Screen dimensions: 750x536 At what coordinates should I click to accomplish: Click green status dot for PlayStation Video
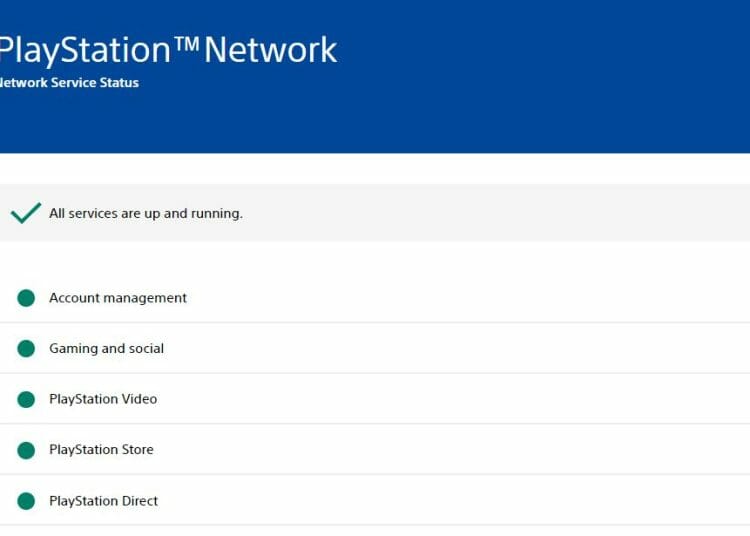26,399
